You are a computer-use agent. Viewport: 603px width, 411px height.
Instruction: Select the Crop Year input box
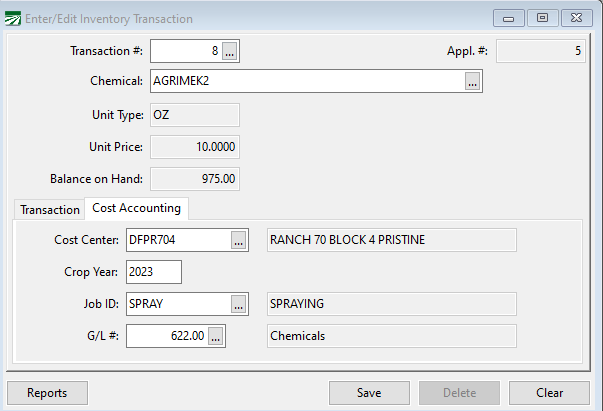pos(153,272)
